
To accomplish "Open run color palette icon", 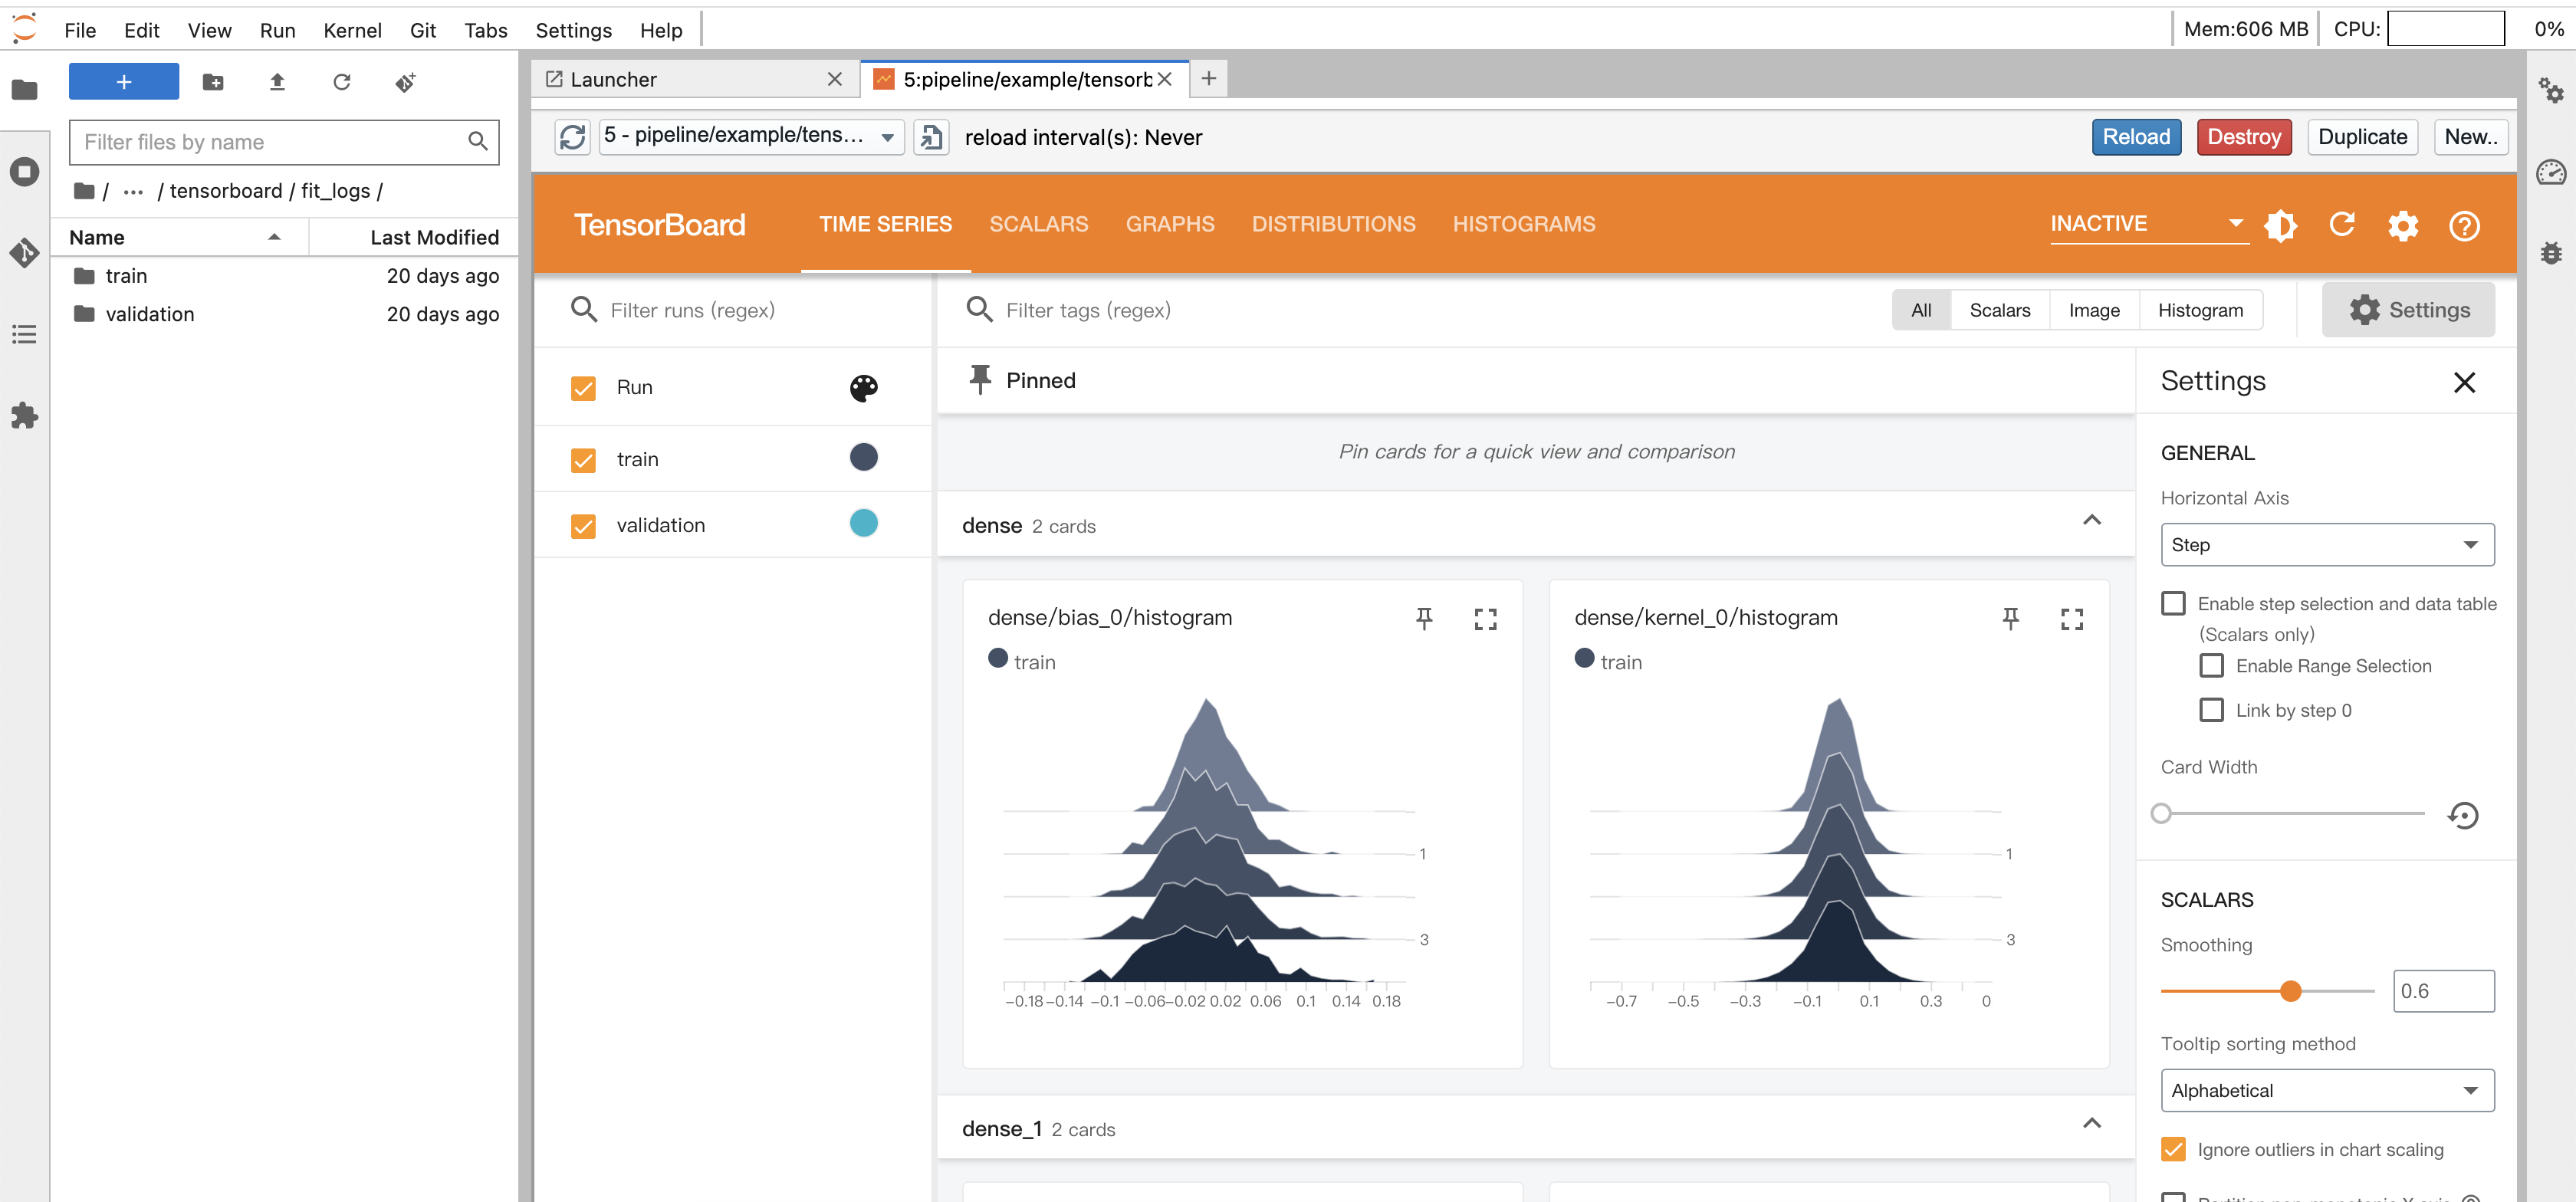I will [x=863, y=388].
